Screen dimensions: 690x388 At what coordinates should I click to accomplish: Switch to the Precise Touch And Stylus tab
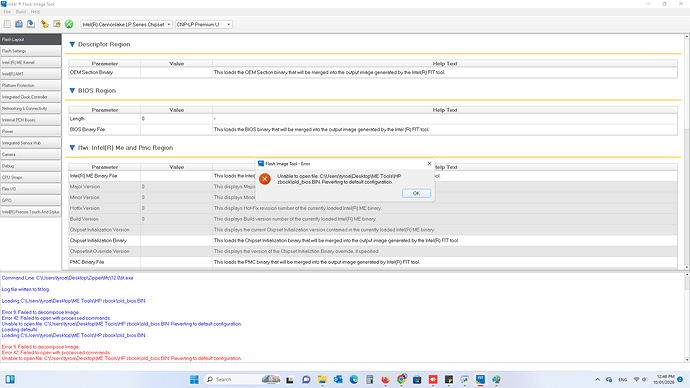click(x=30, y=212)
